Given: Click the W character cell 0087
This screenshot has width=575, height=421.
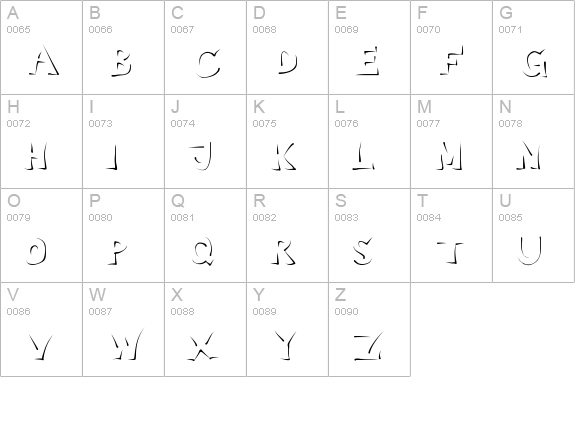Looking at the screenshot, I should 124,329.
